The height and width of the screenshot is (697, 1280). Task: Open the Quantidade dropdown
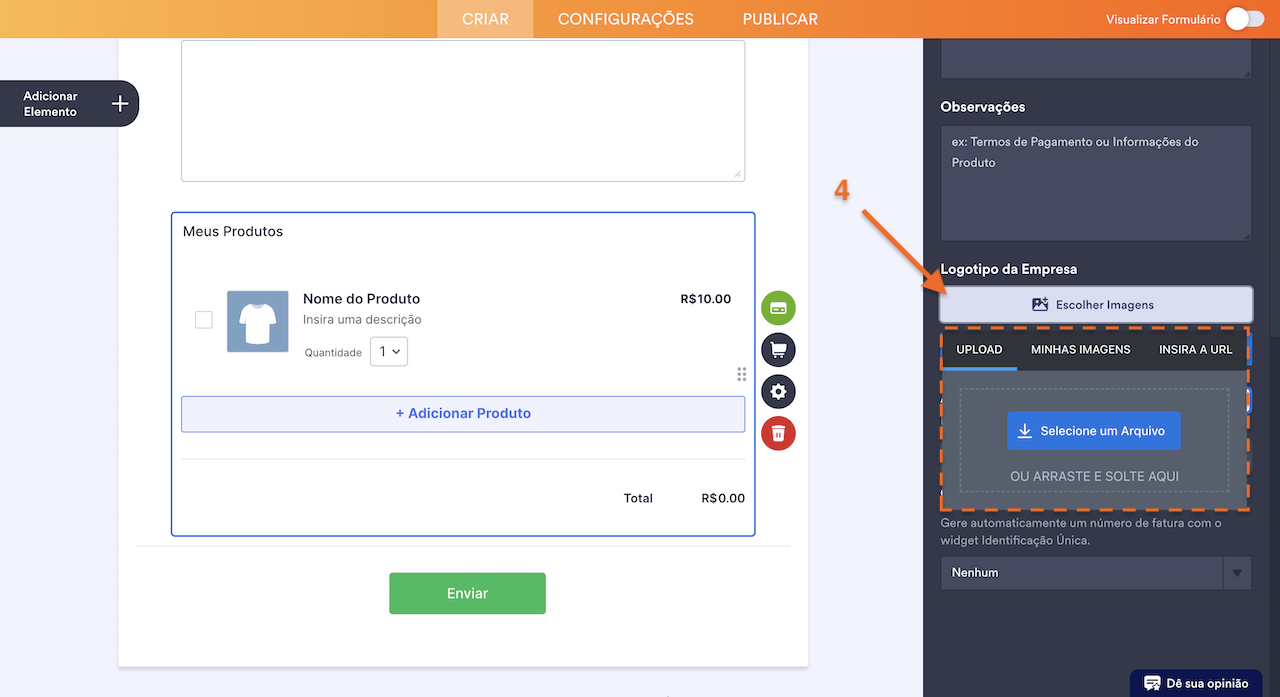389,352
